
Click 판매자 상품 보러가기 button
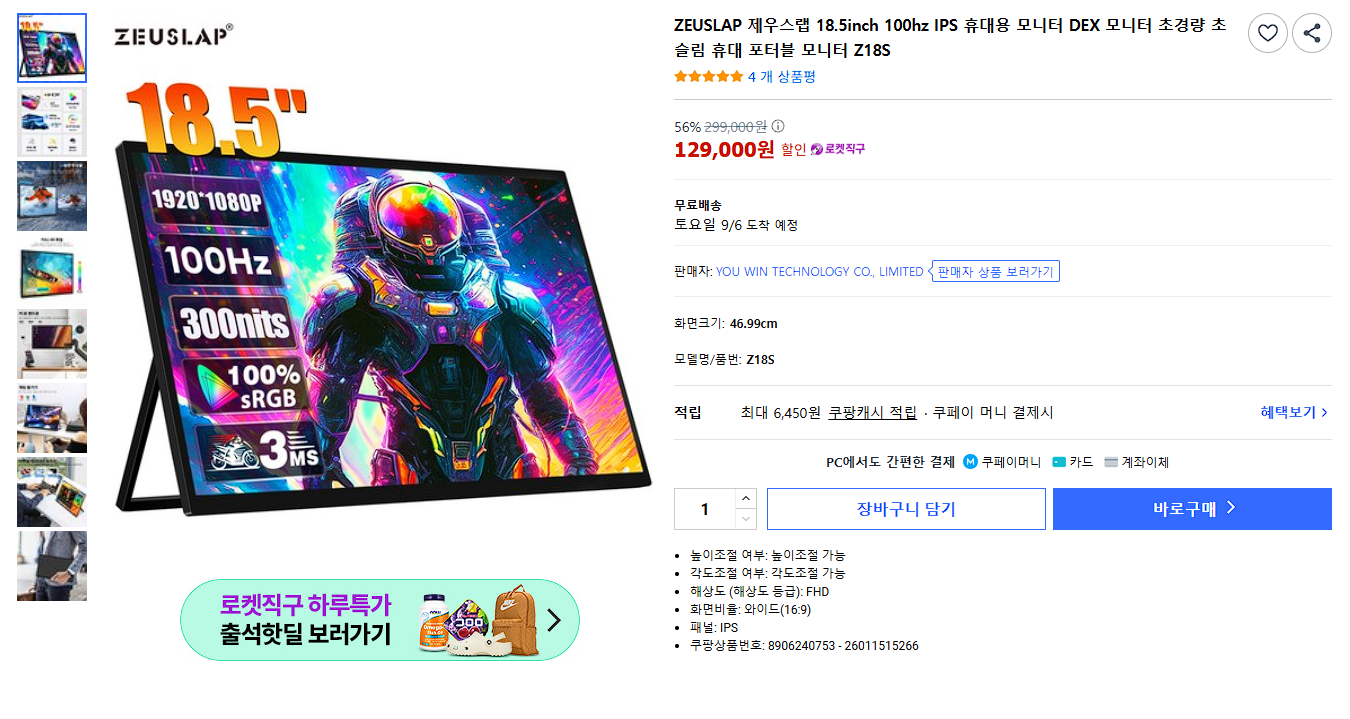(996, 271)
